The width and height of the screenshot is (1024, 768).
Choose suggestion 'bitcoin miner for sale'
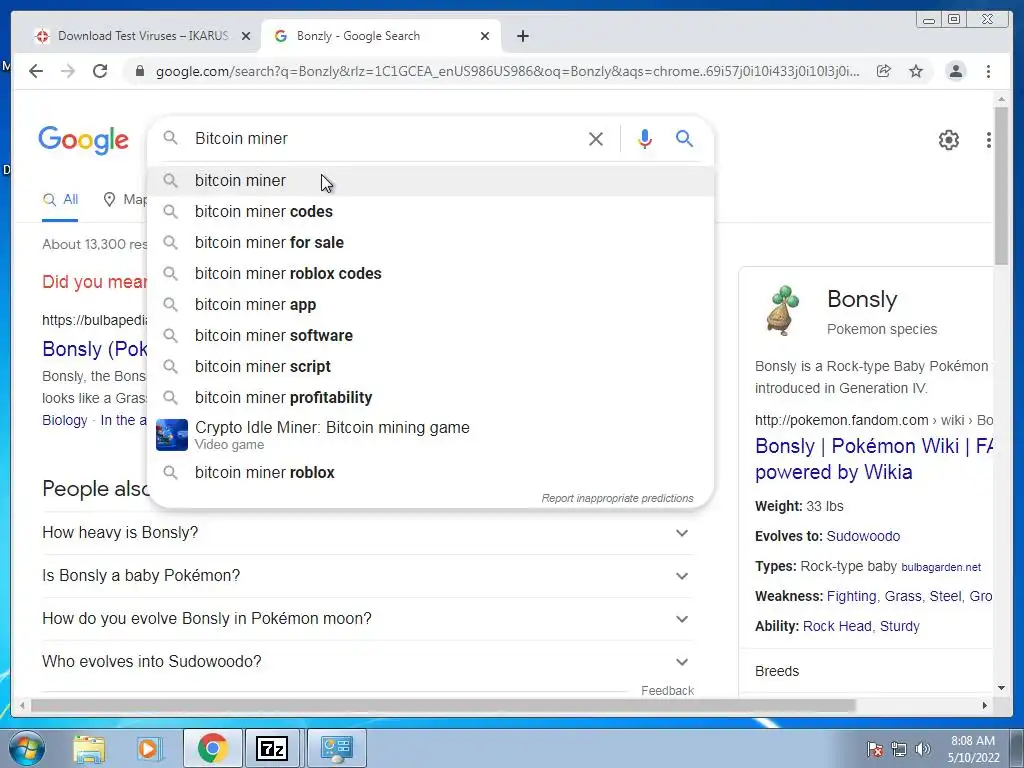[x=431, y=242]
